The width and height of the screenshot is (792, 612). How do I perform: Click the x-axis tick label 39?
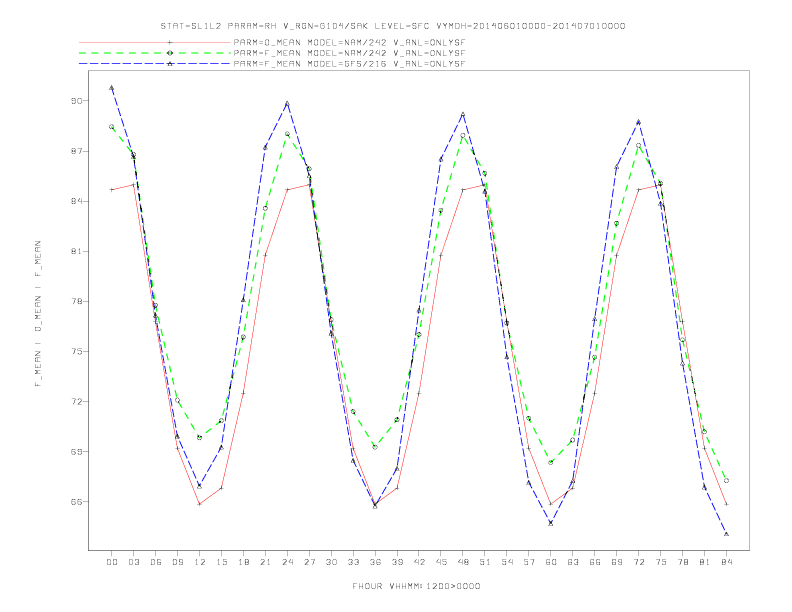397,562
